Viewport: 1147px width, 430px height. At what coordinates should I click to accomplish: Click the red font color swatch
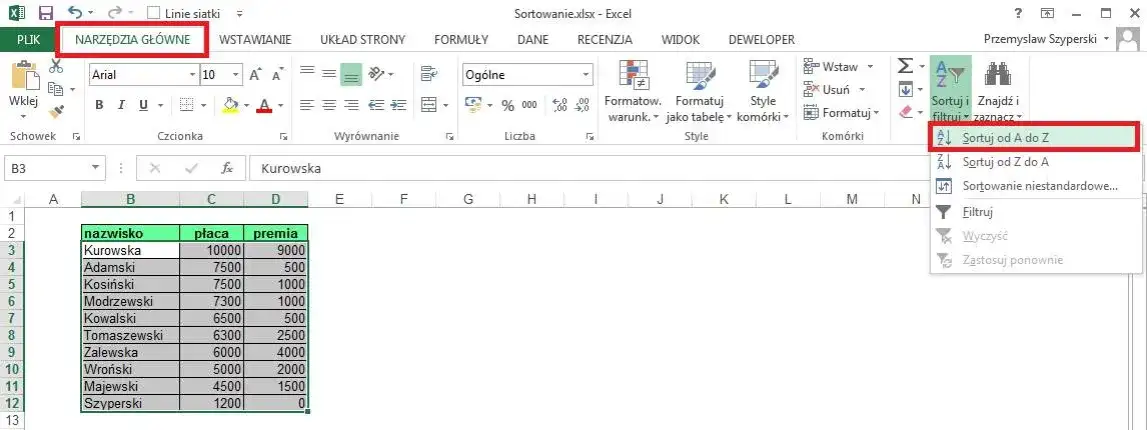(264, 106)
